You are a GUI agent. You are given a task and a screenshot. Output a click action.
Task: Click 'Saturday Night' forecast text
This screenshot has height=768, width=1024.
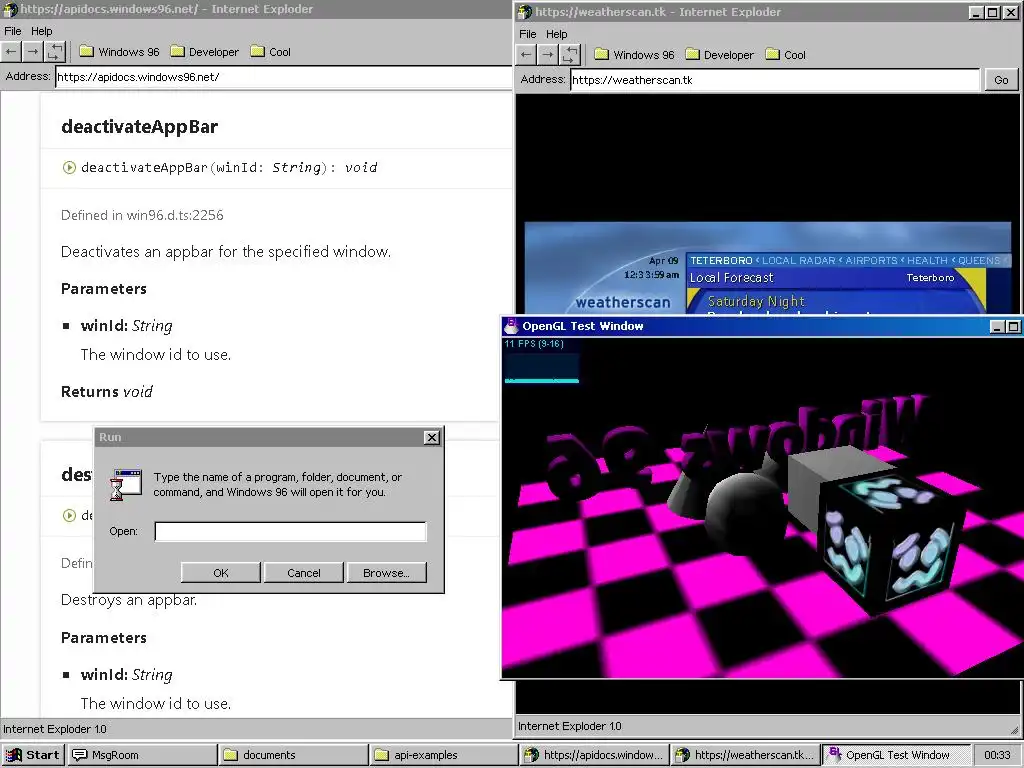(756, 302)
